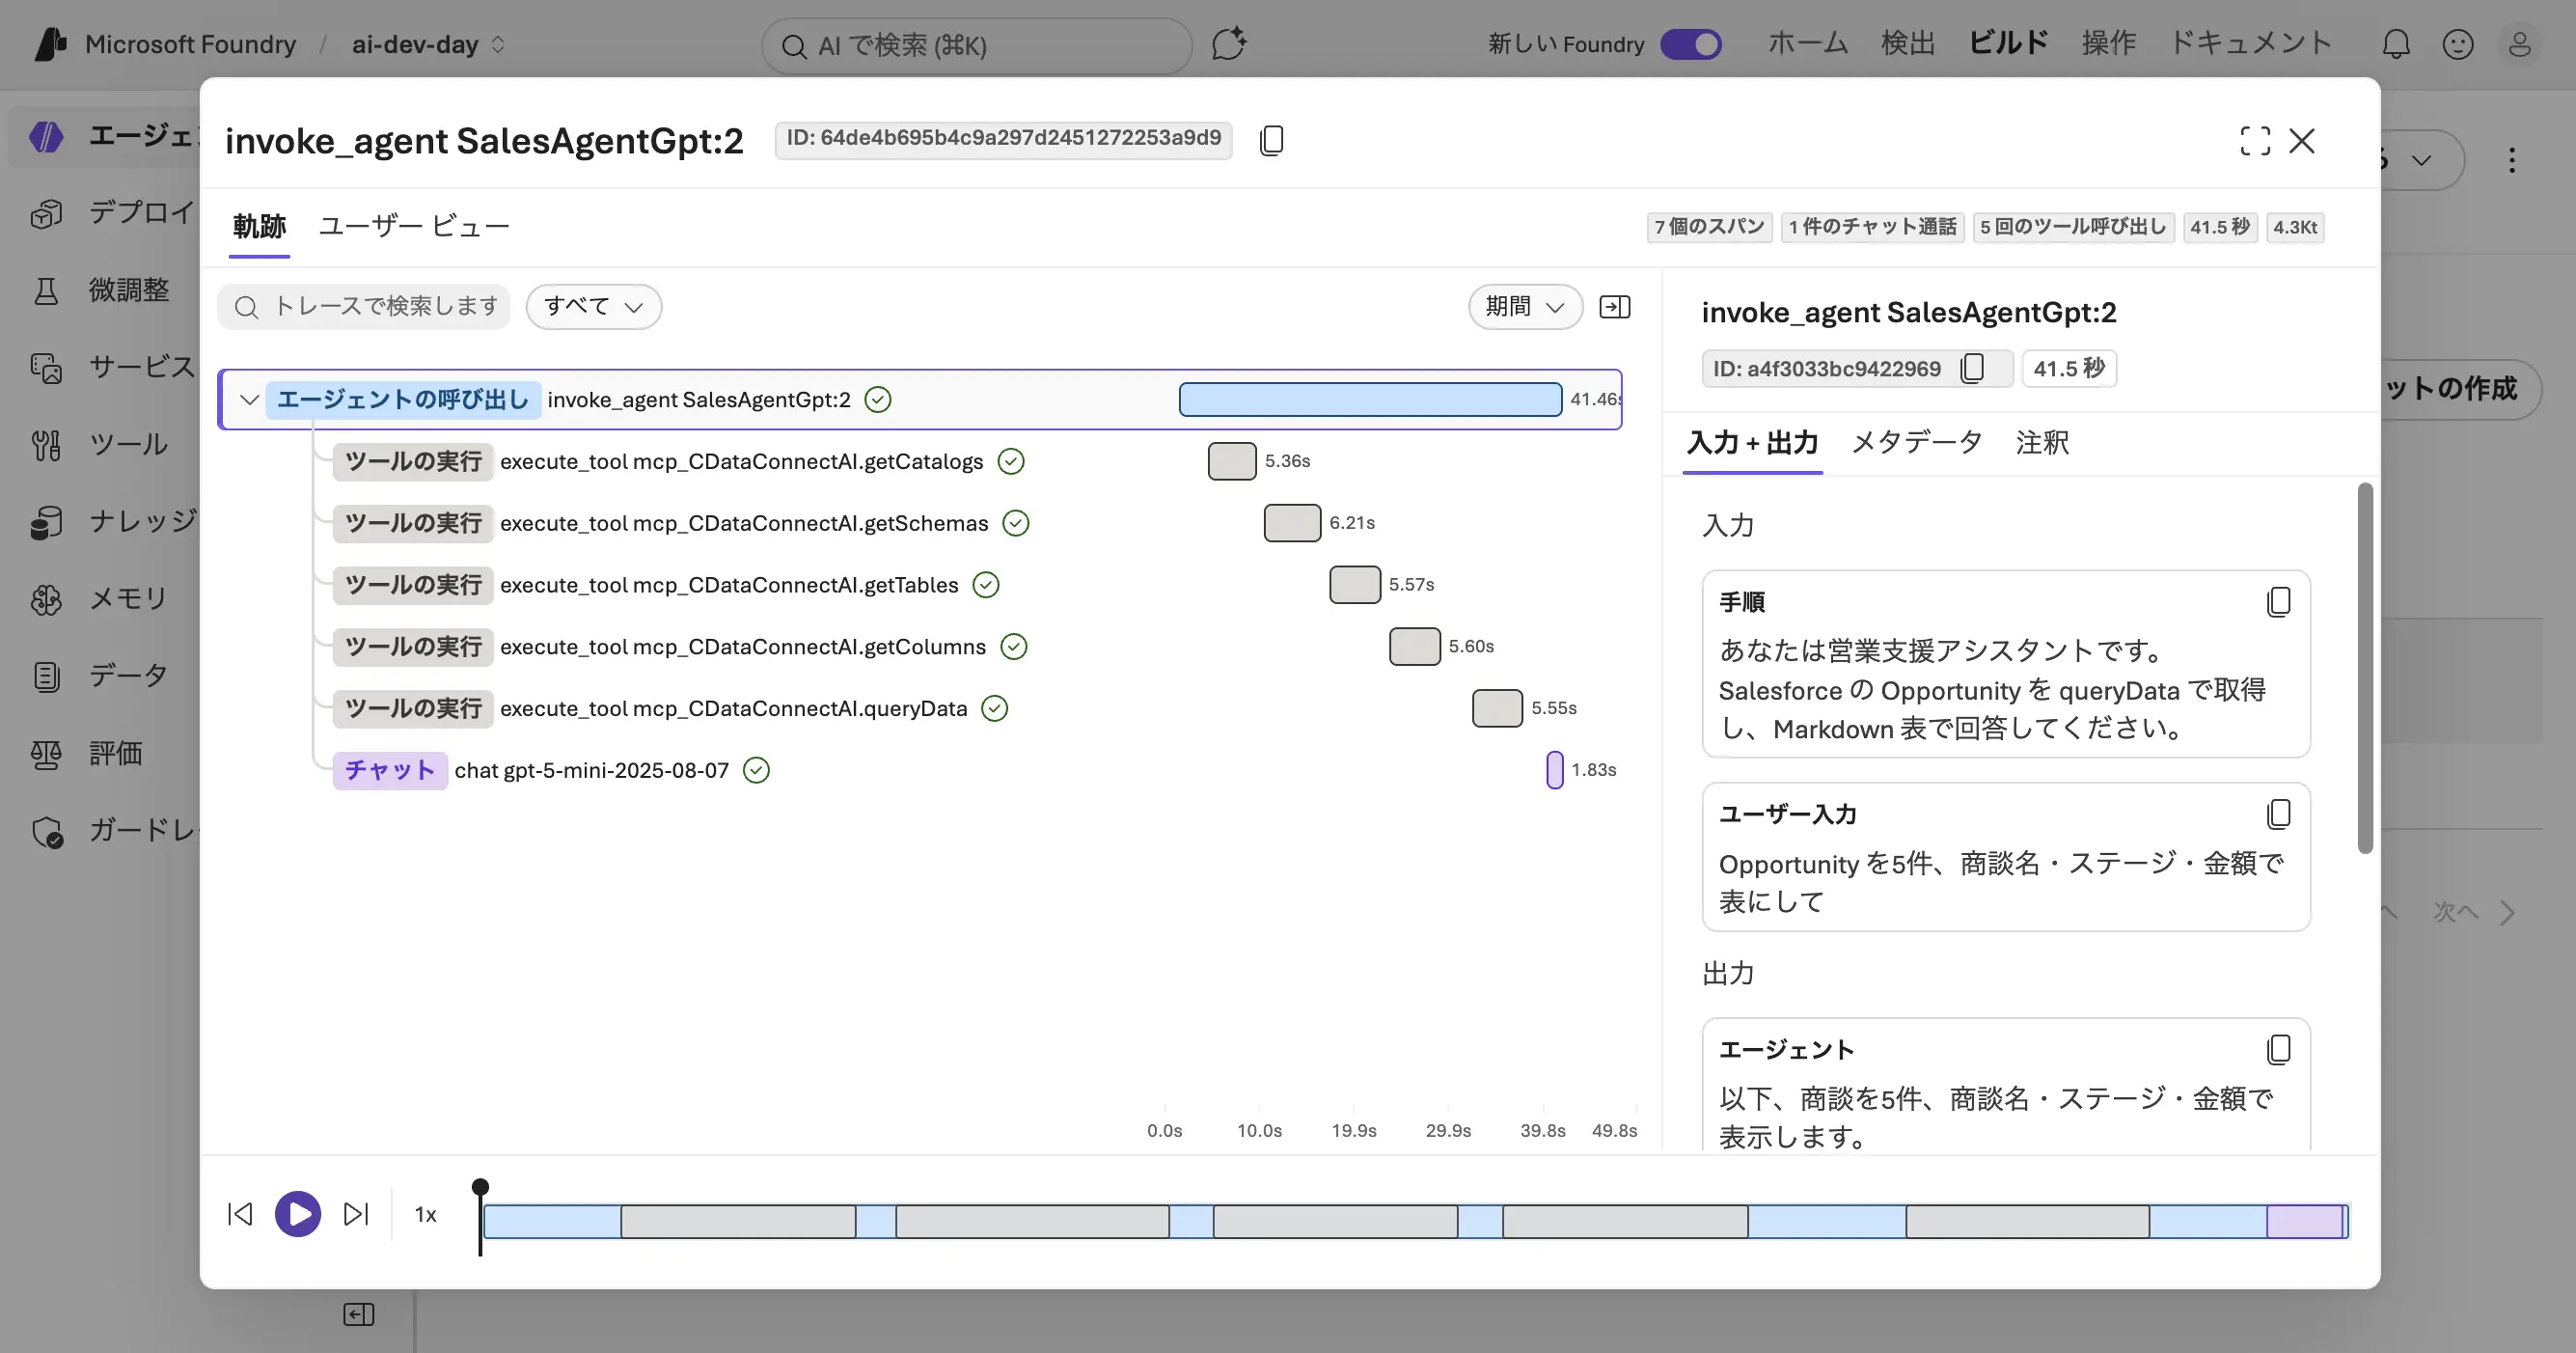Select 入力 + 出力 tab
The width and height of the screenshot is (2576, 1353).
click(1752, 442)
